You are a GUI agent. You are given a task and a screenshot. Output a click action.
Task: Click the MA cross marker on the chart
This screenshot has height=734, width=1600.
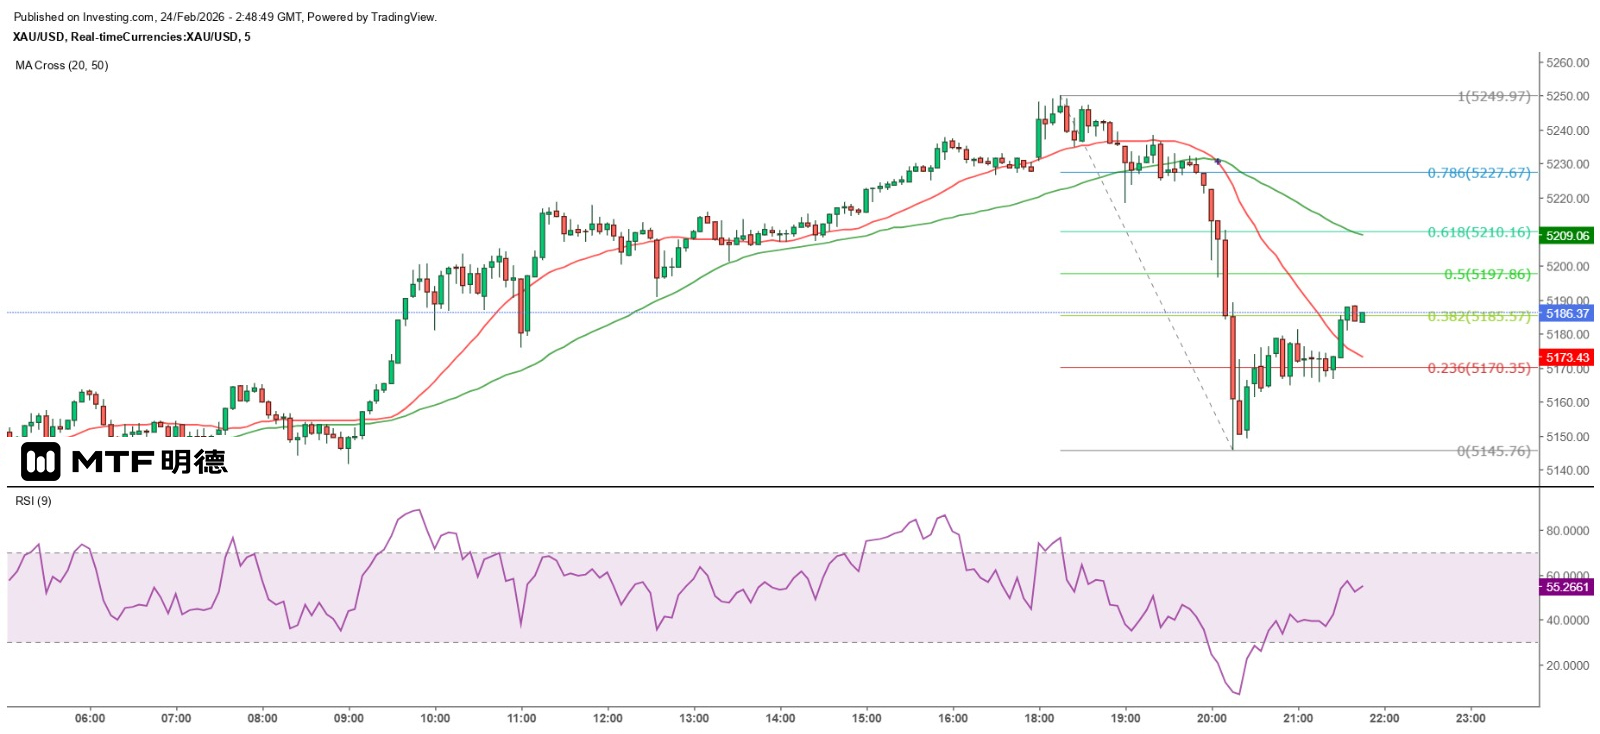(x=1217, y=161)
